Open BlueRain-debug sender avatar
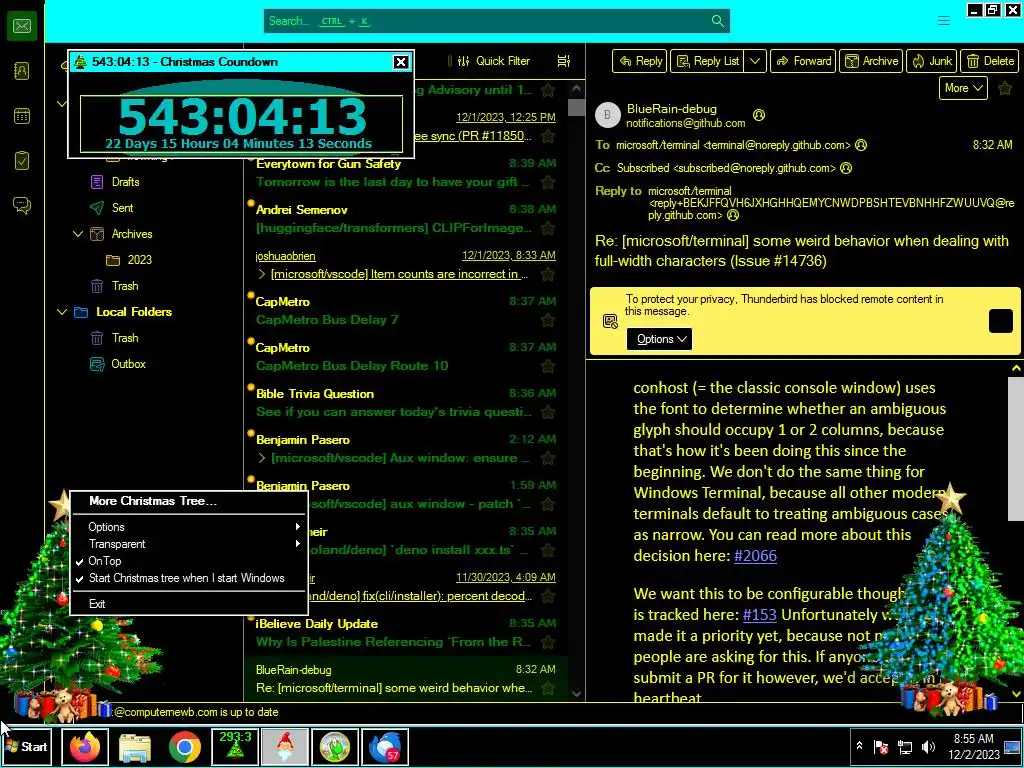Image resolution: width=1024 pixels, height=768 pixels. (x=607, y=115)
